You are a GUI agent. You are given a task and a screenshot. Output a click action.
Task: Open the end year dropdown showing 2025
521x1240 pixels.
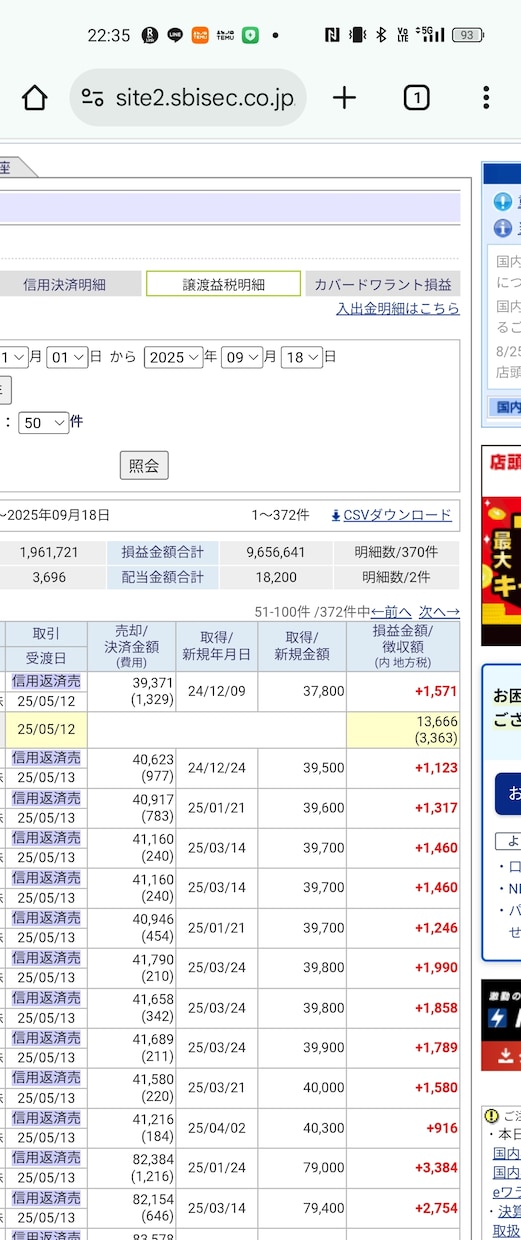(x=173, y=357)
